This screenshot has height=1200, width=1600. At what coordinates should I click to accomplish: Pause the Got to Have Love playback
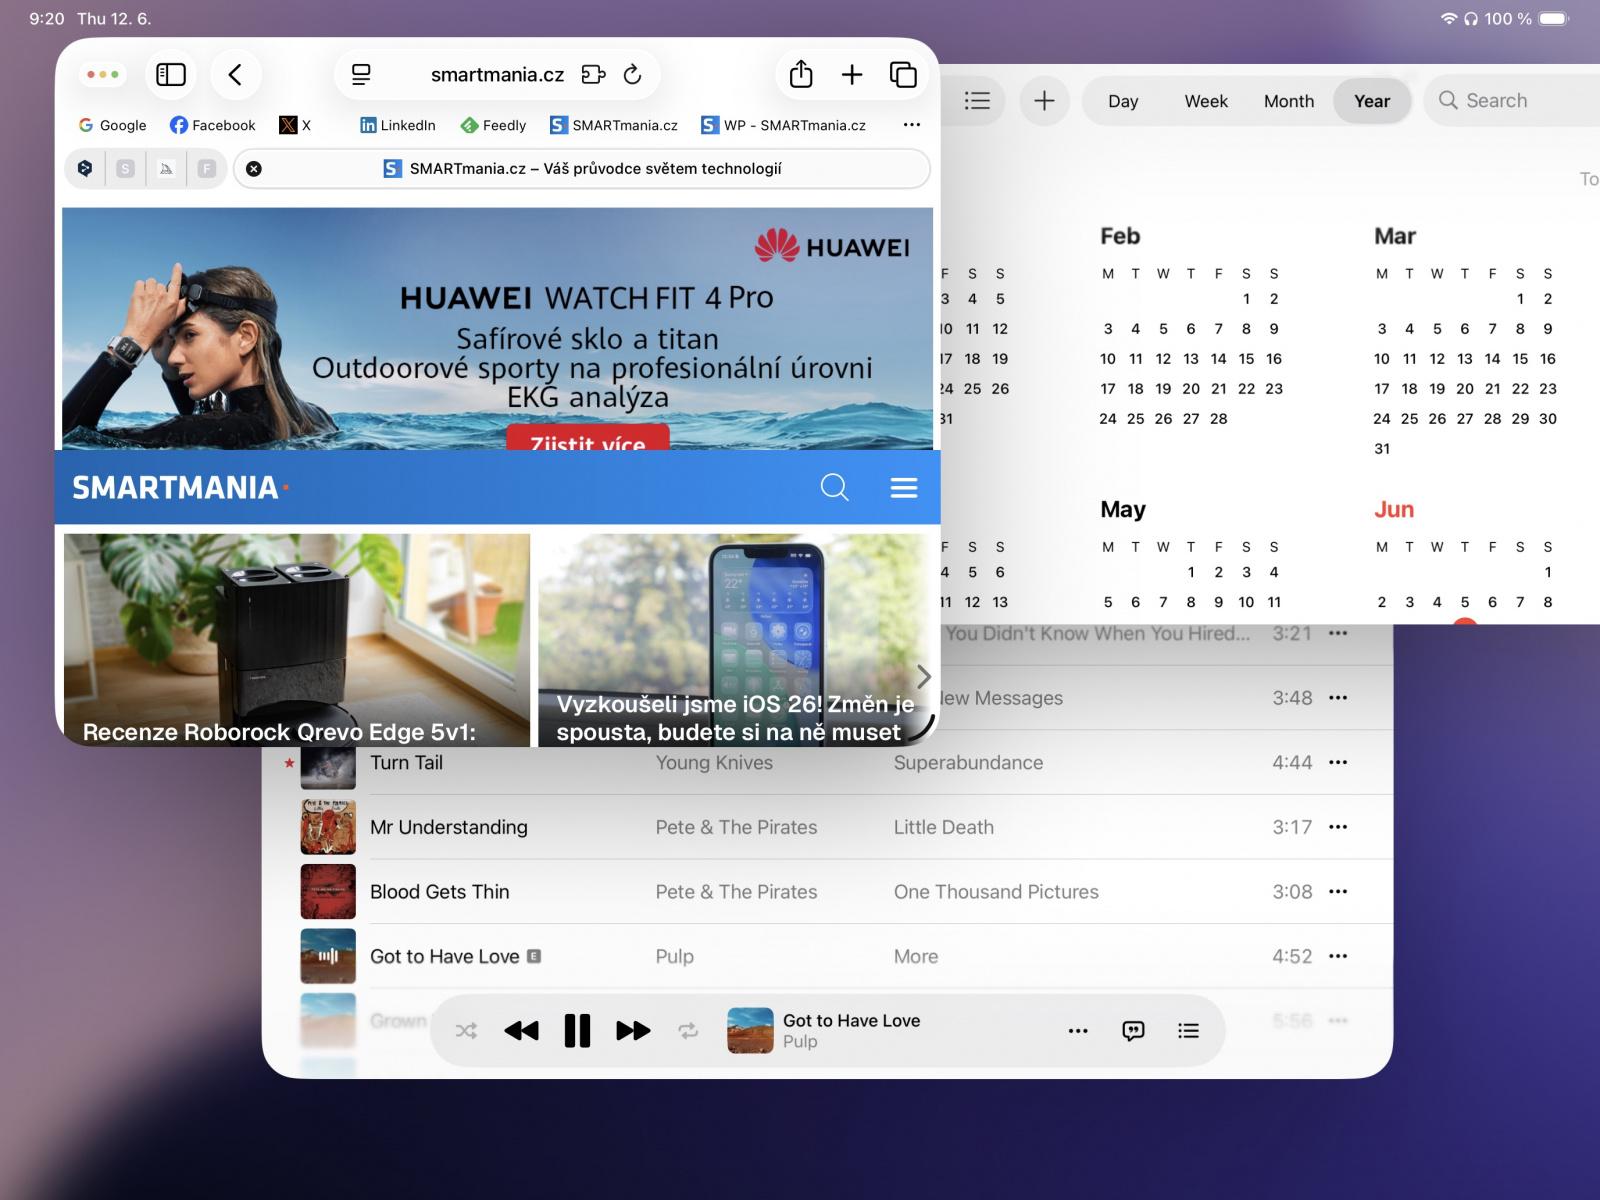click(577, 1031)
